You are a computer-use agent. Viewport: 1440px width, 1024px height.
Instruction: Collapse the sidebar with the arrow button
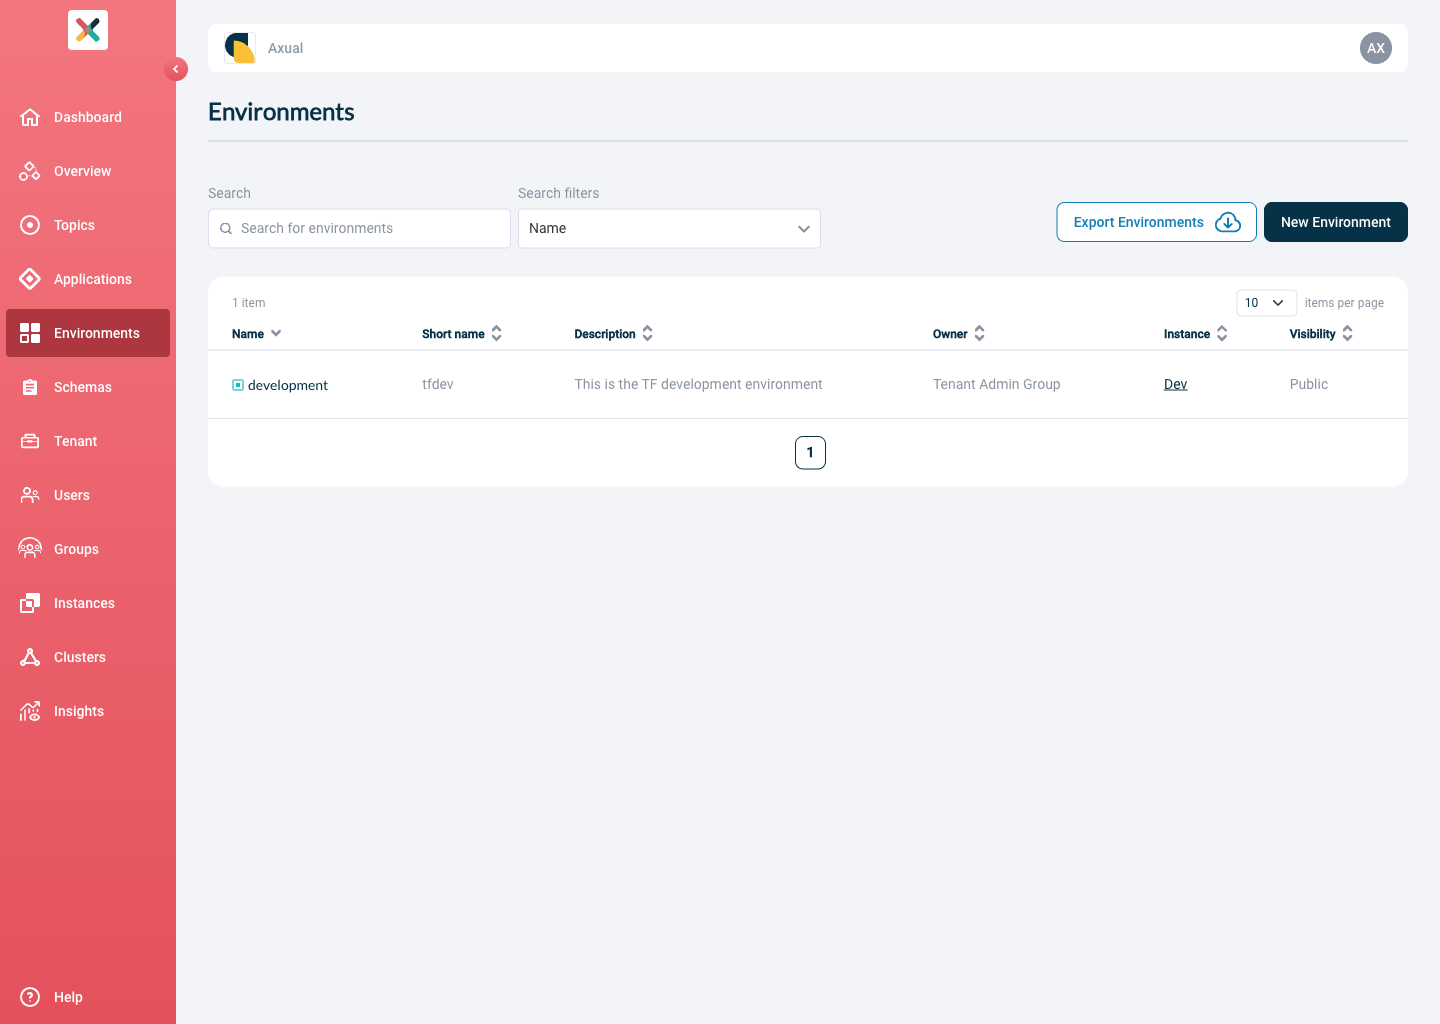176,69
